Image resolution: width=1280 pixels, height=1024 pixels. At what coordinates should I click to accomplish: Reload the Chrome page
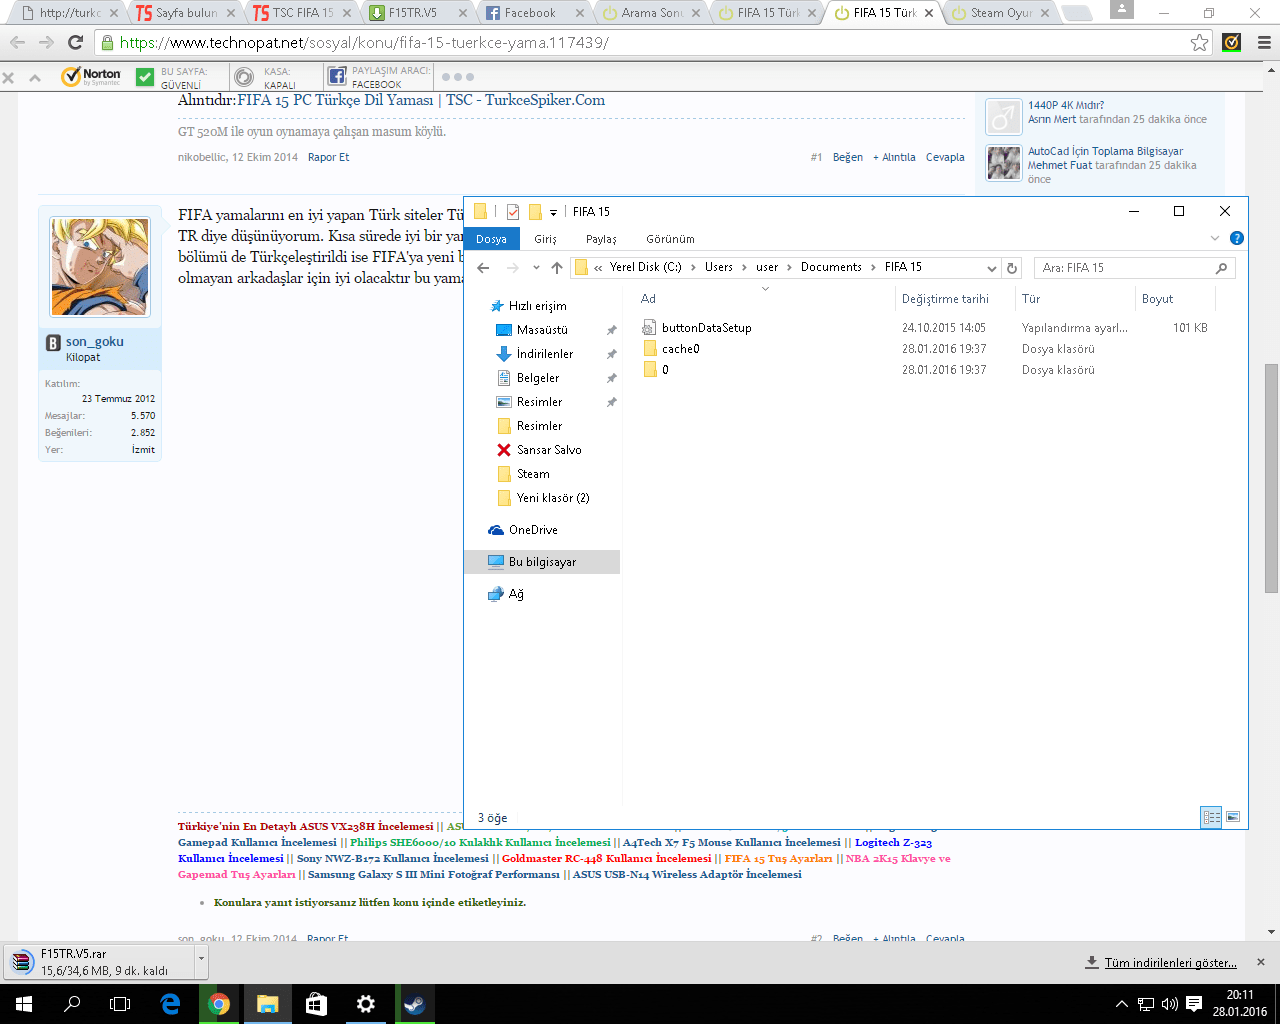[x=75, y=42]
